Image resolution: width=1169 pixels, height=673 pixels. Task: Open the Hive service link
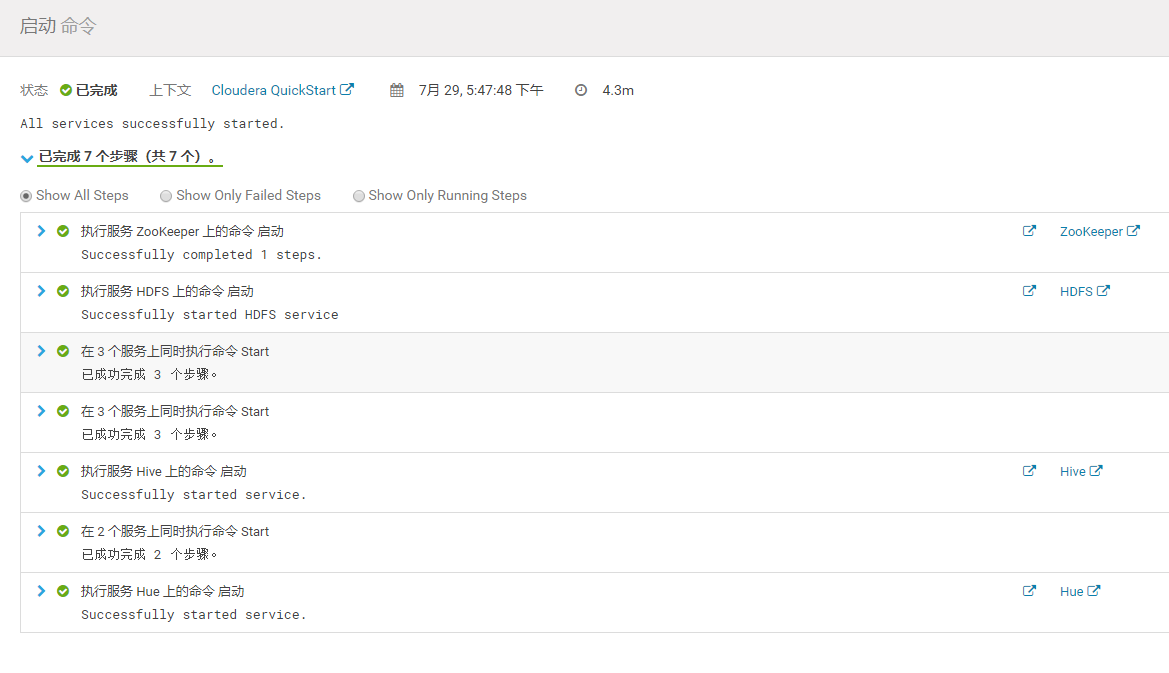(x=1081, y=471)
